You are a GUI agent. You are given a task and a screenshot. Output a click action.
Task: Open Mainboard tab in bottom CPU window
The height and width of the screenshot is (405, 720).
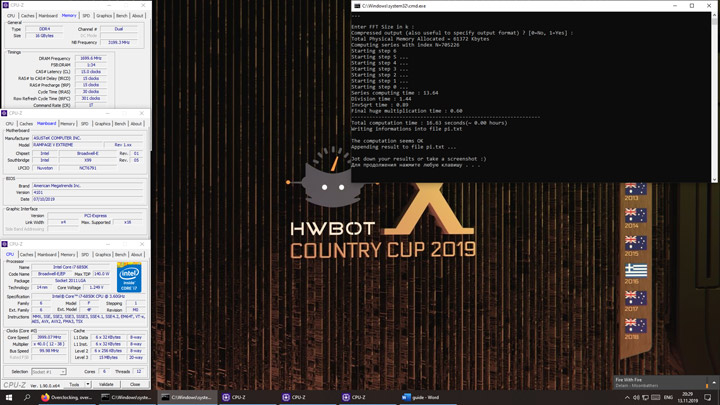[x=47, y=254]
